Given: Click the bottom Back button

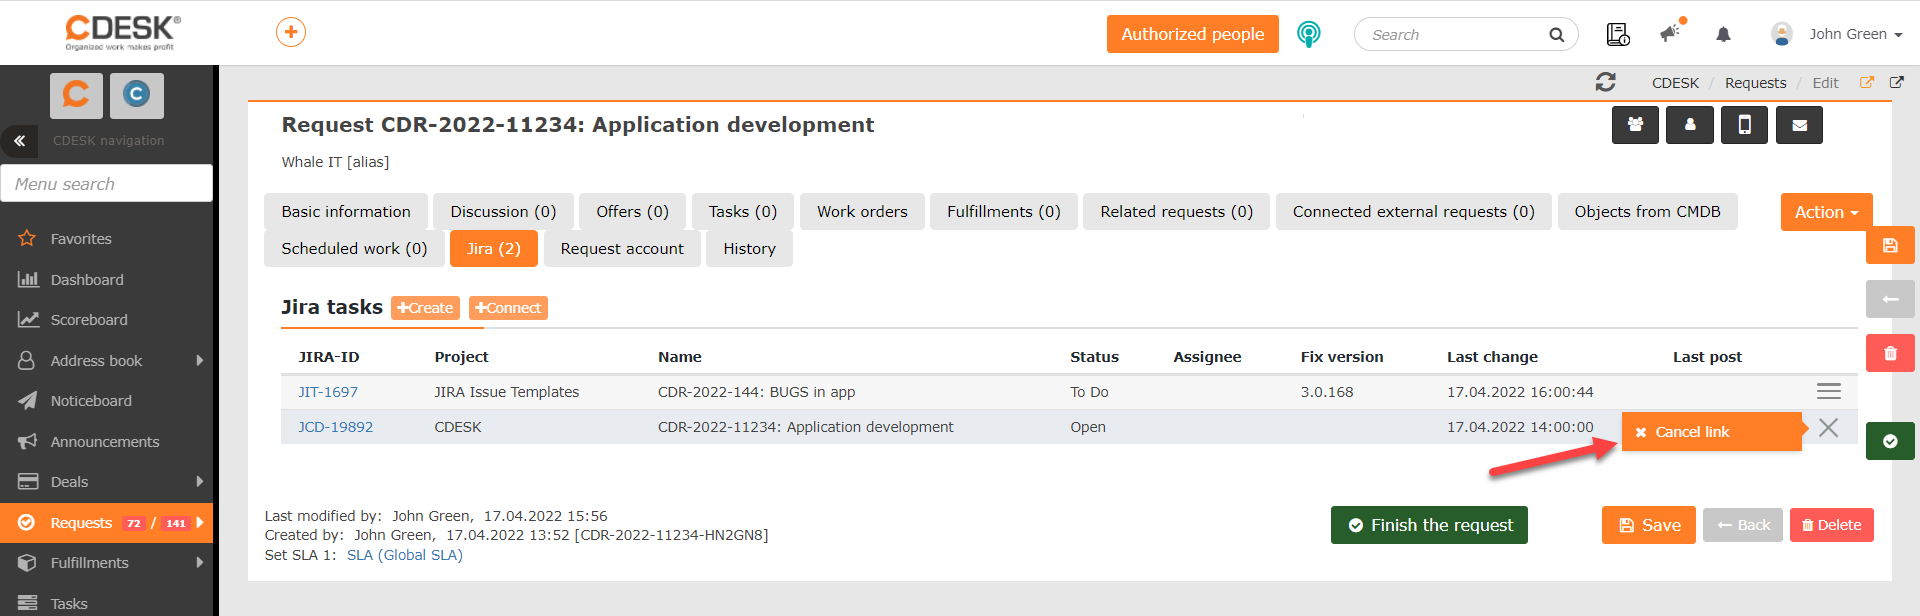Looking at the screenshot, I should coord(1742,525).
